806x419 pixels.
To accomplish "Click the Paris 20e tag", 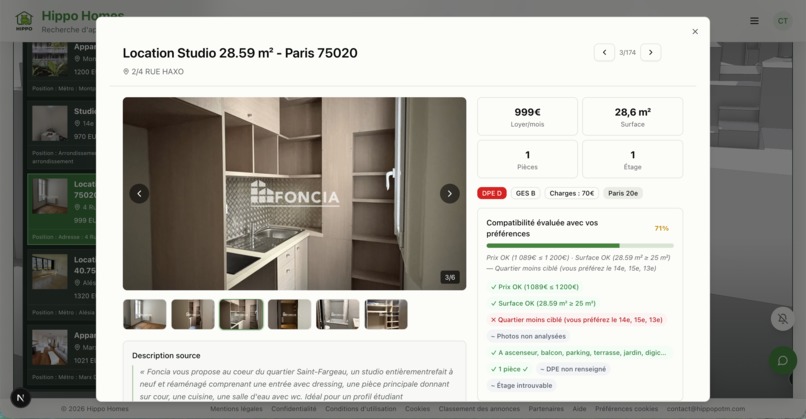I will (x=623, y=193).
